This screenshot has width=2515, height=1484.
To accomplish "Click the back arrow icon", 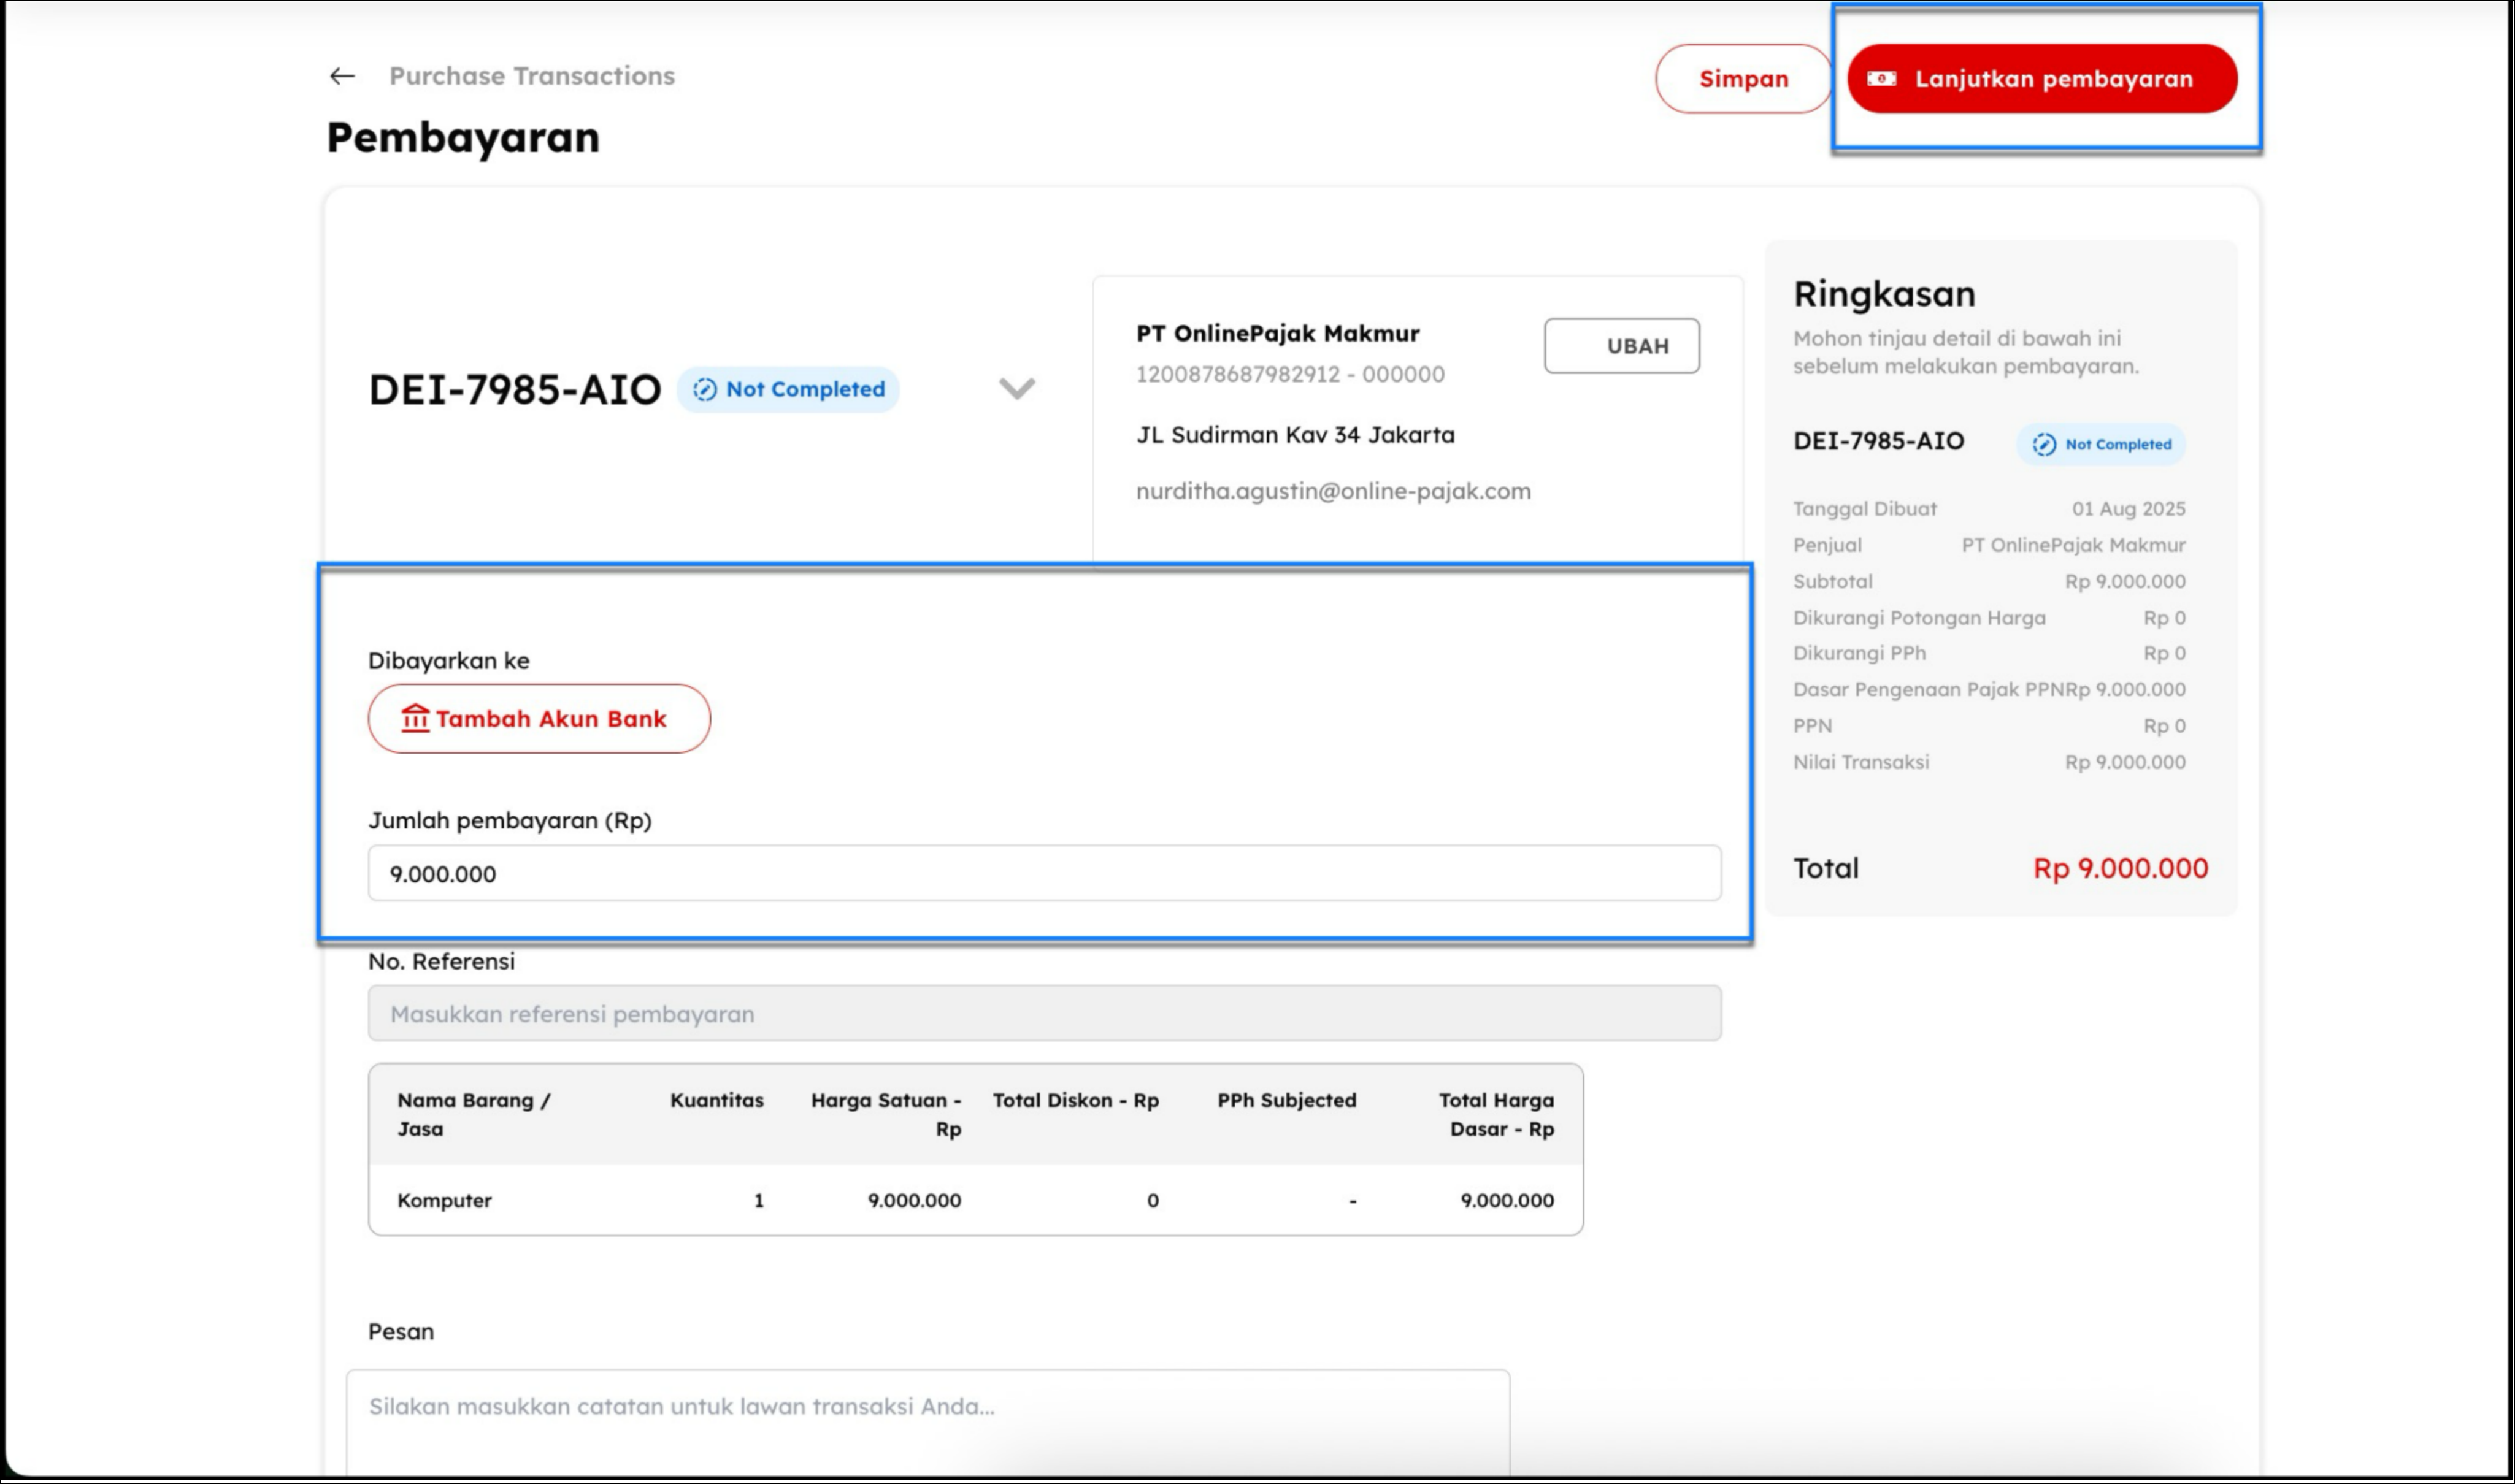I will click(342, 76).
